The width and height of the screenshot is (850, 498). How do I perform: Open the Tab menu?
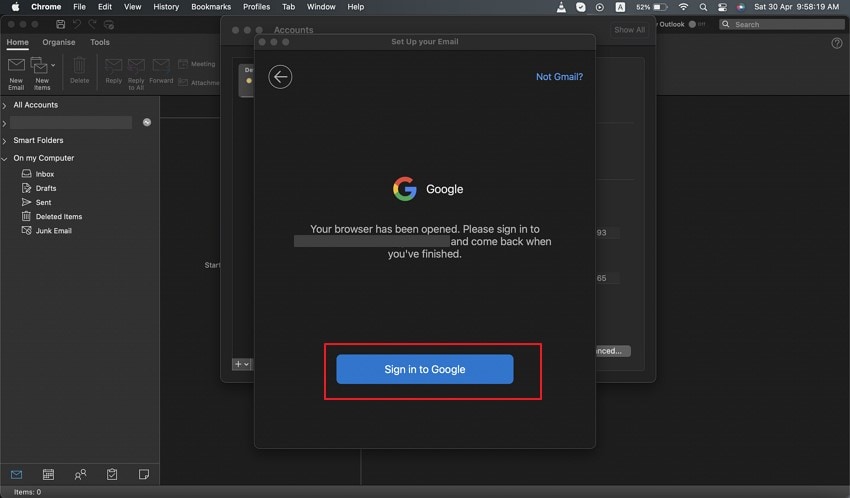click(288, 7)
